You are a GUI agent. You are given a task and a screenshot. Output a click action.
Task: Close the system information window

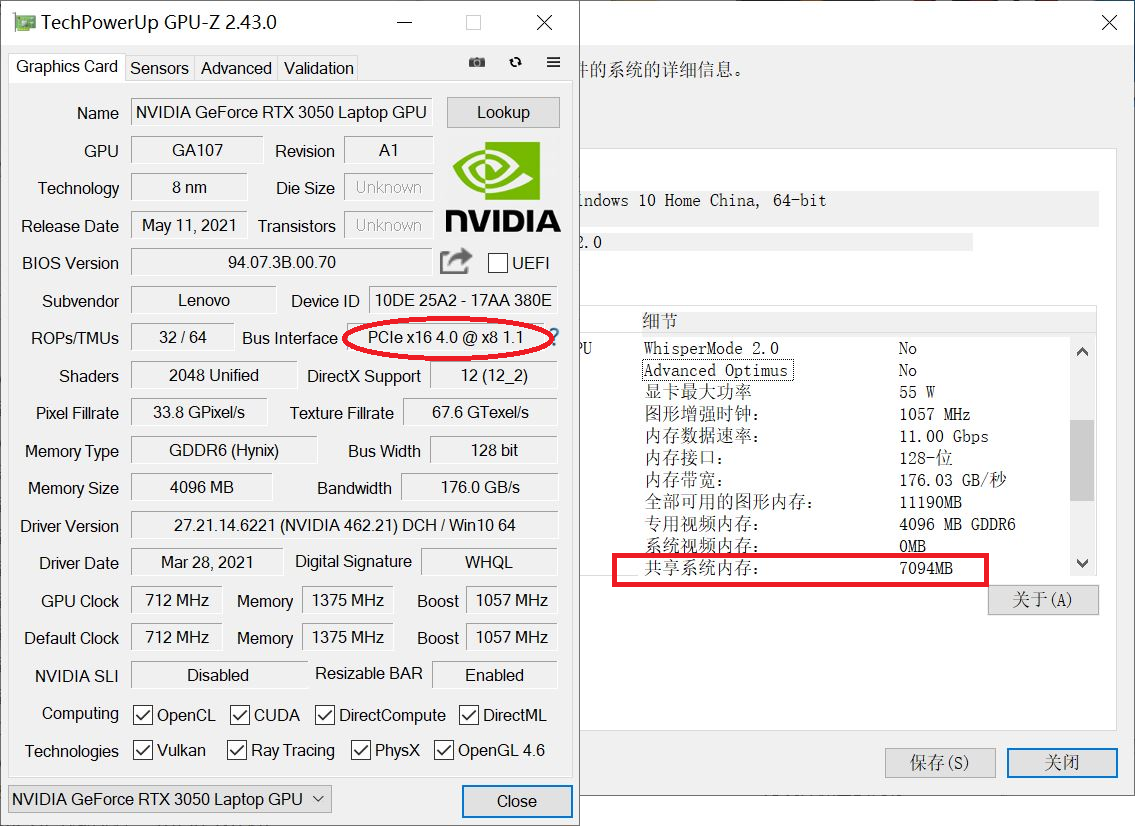coord(1109,22)
